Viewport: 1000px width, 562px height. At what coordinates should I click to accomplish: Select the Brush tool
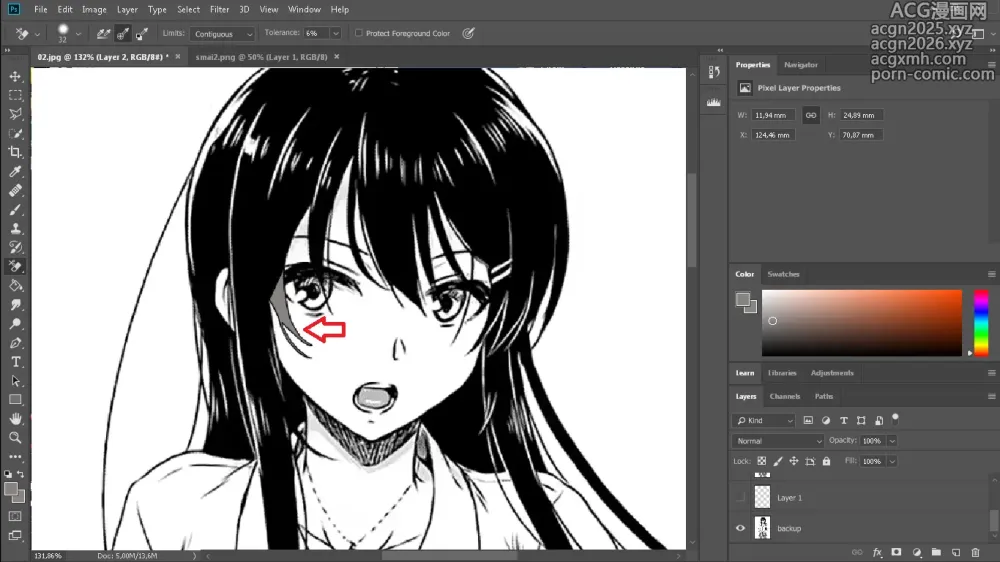[x=15, y=210]
